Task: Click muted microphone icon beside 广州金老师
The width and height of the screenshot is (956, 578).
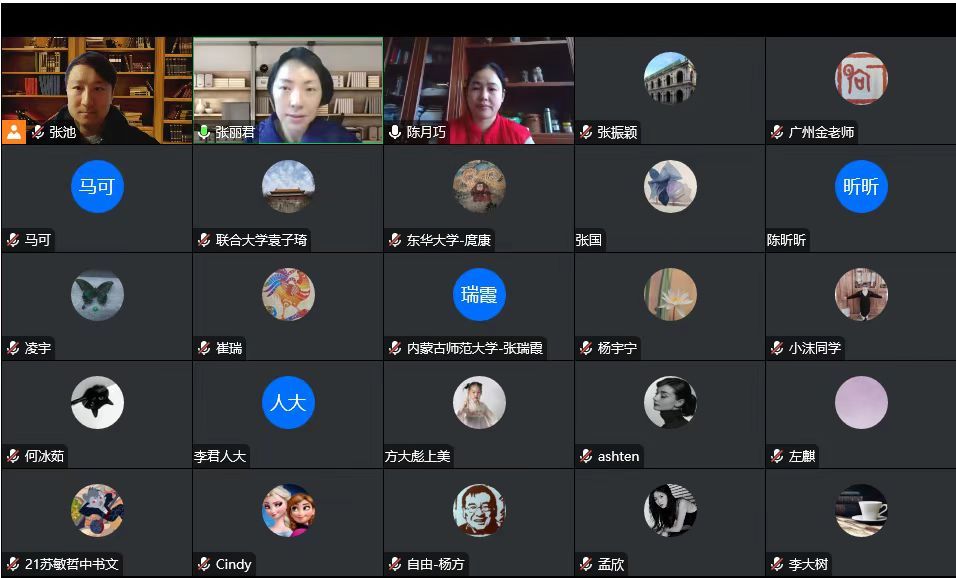Action: [x=777, y=132]
